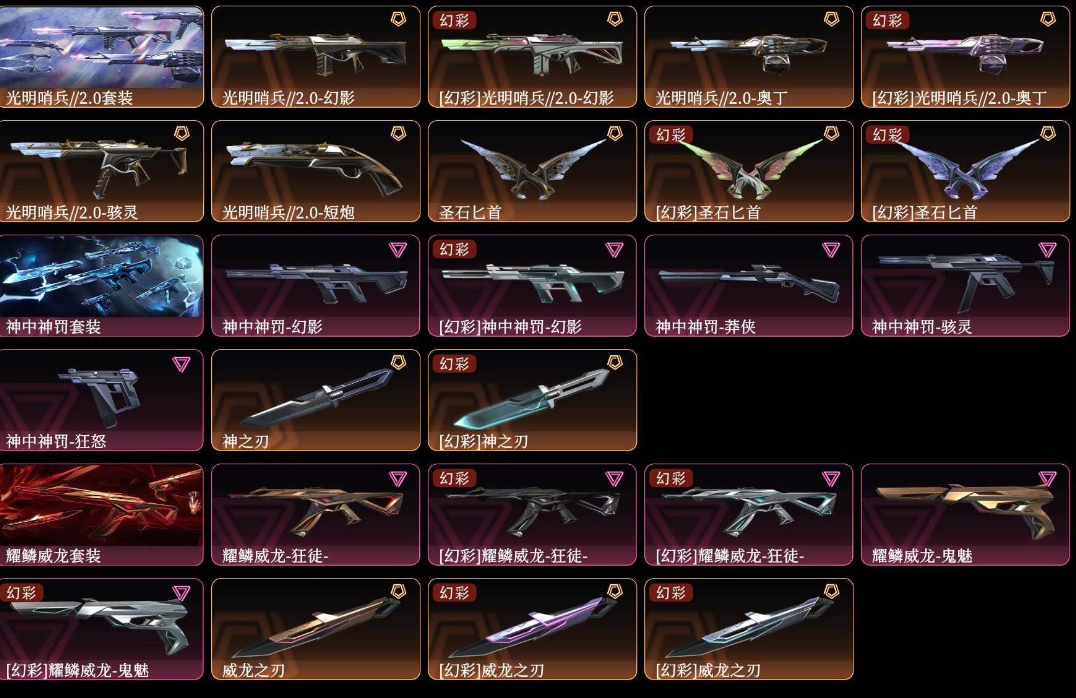Open the red 耀鳞威龙套装 bundle thumbnail
The height and width of the screenshot is (698, 1076).
coord(102,504)
